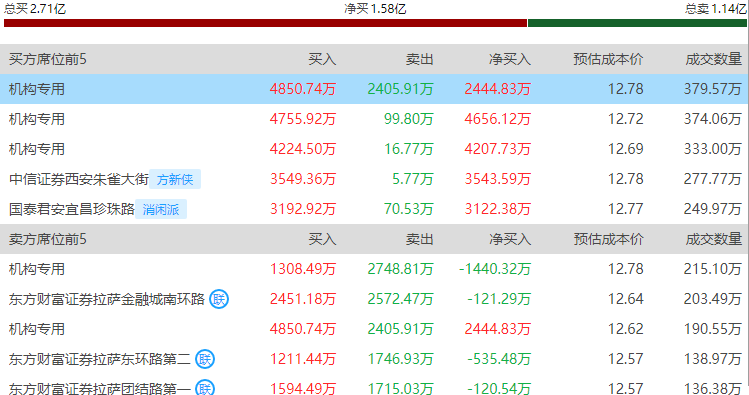Click the 买方席位前5 section header
The width and height of the screenshot is (749, 395).
[48, 59]
